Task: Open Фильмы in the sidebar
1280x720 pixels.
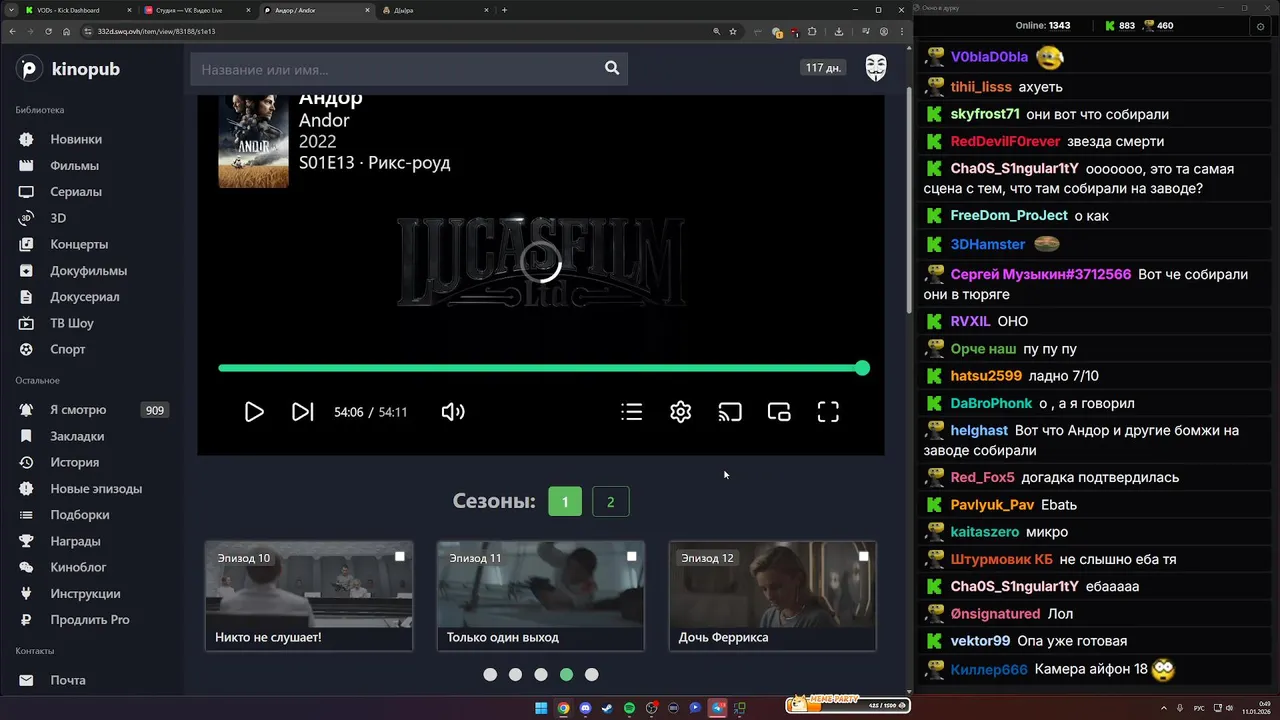Action: click(x=74, y=166)
